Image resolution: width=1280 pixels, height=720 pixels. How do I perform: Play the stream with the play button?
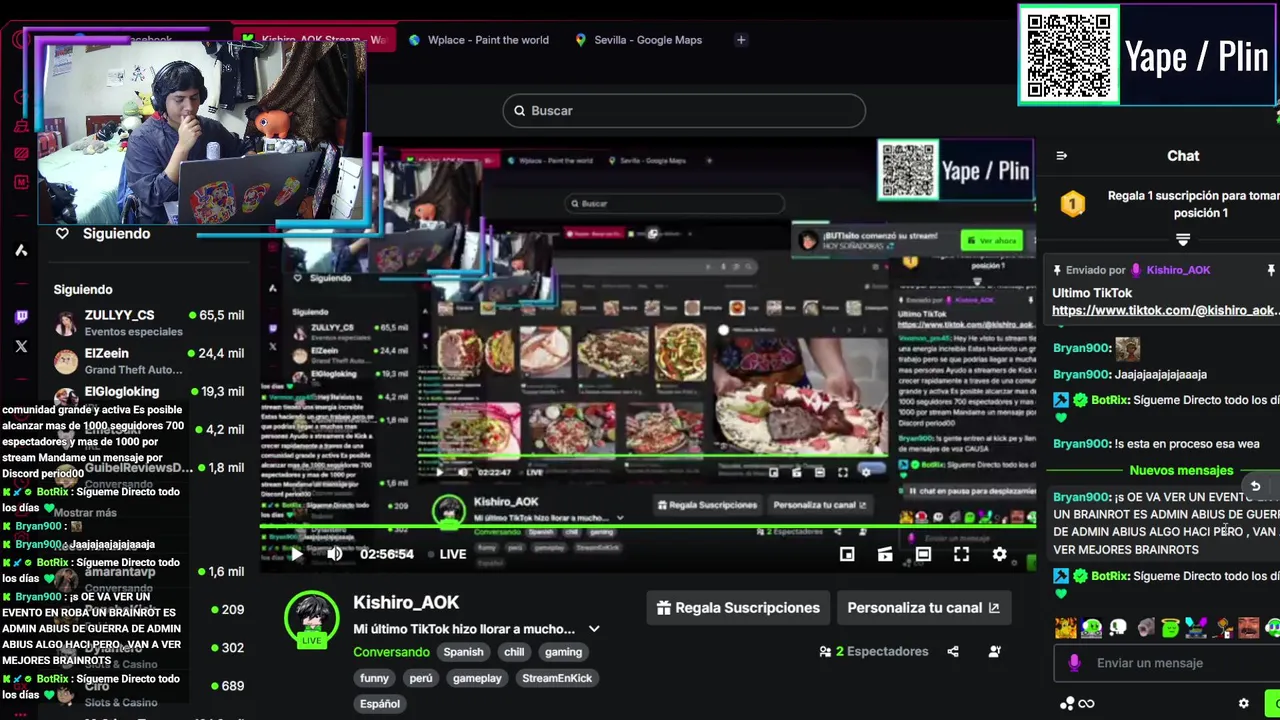coord(296,554)
